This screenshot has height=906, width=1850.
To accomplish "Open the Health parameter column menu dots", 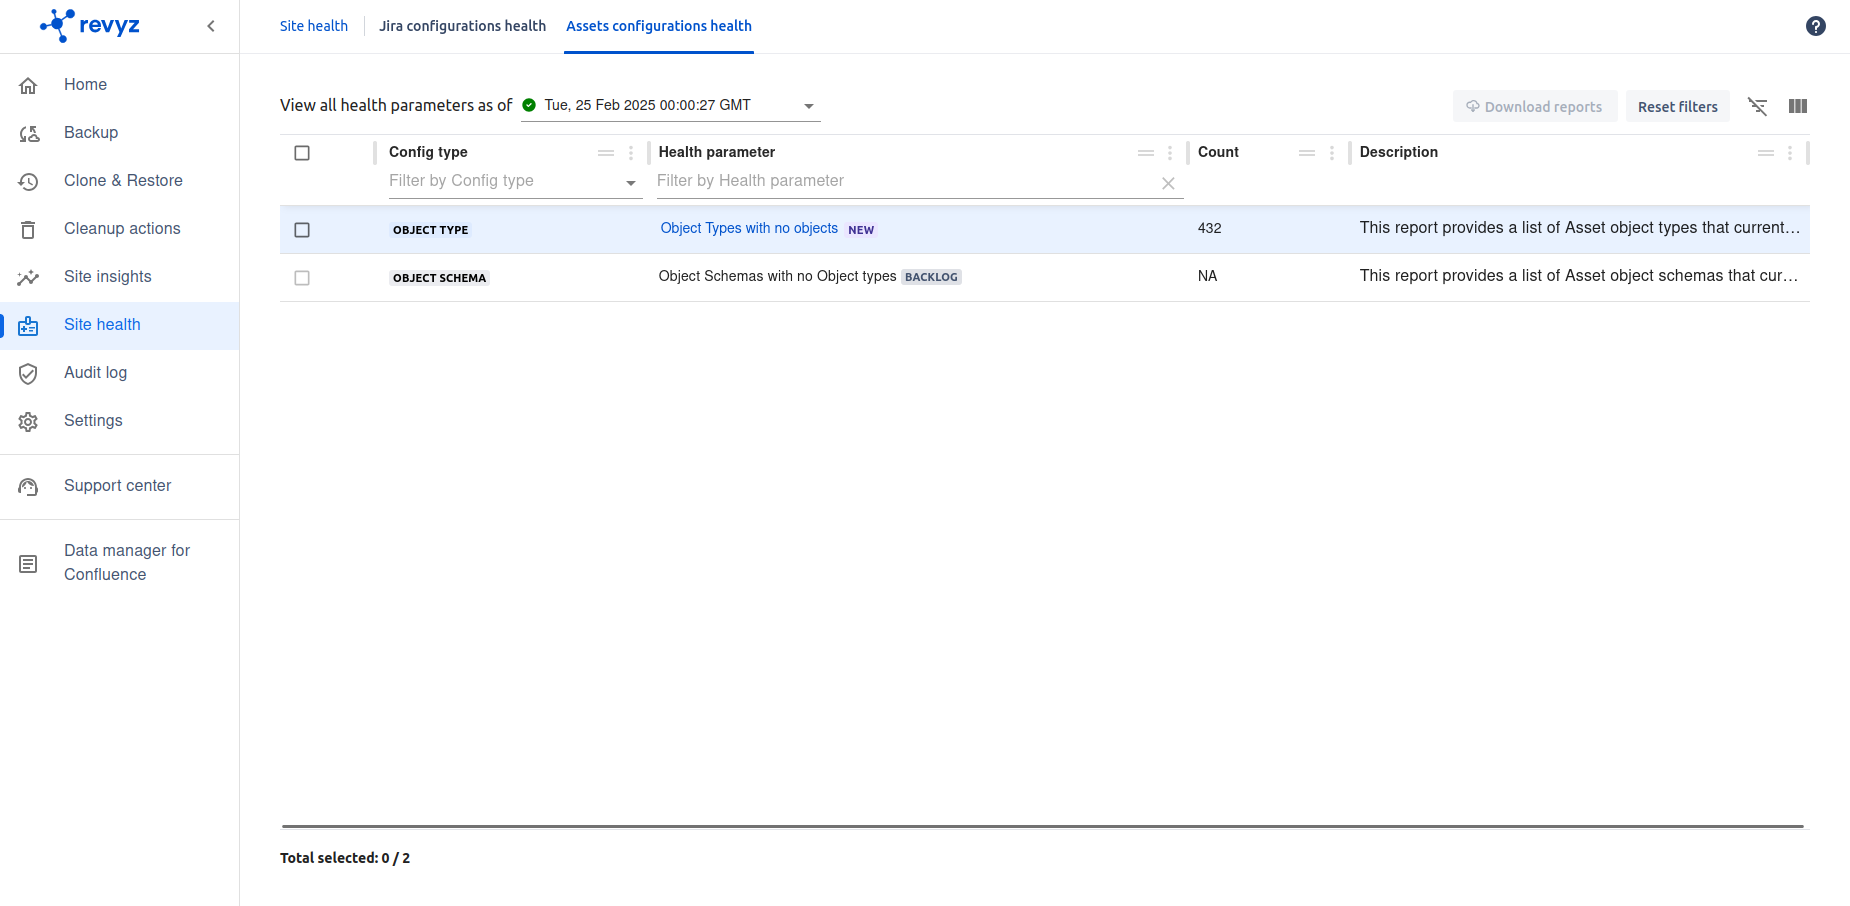I will (1169, 153).
